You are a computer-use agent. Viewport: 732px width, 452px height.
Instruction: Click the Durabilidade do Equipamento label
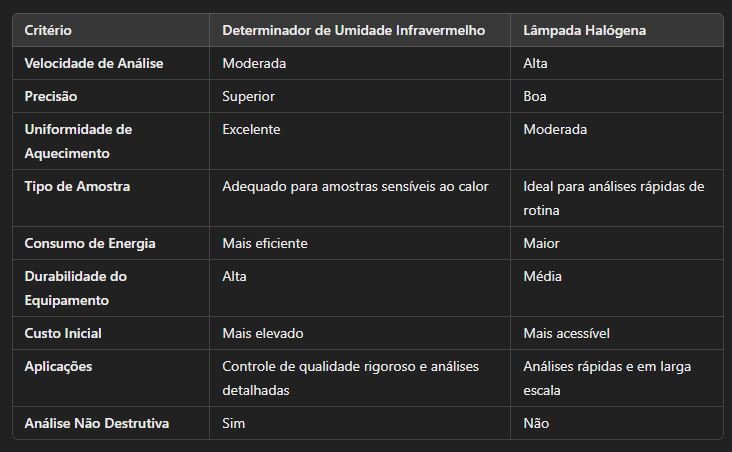pyautogui.click(x=76, y=288)
